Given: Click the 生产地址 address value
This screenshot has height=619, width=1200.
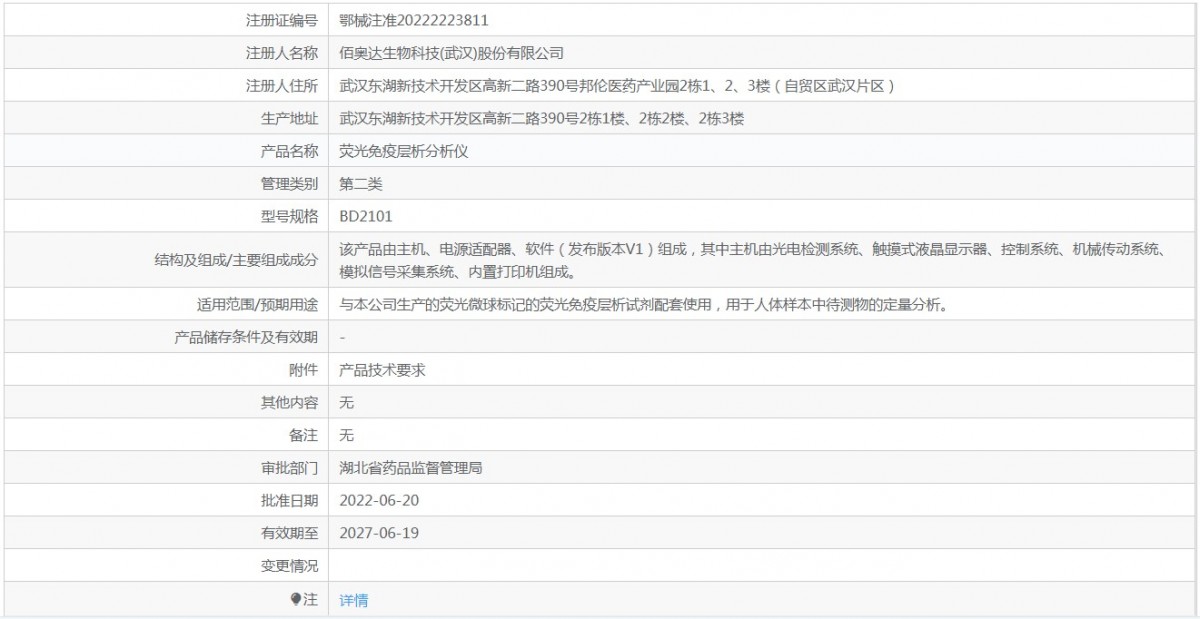Looking at the screenshot, I should (x=542, y=119).
